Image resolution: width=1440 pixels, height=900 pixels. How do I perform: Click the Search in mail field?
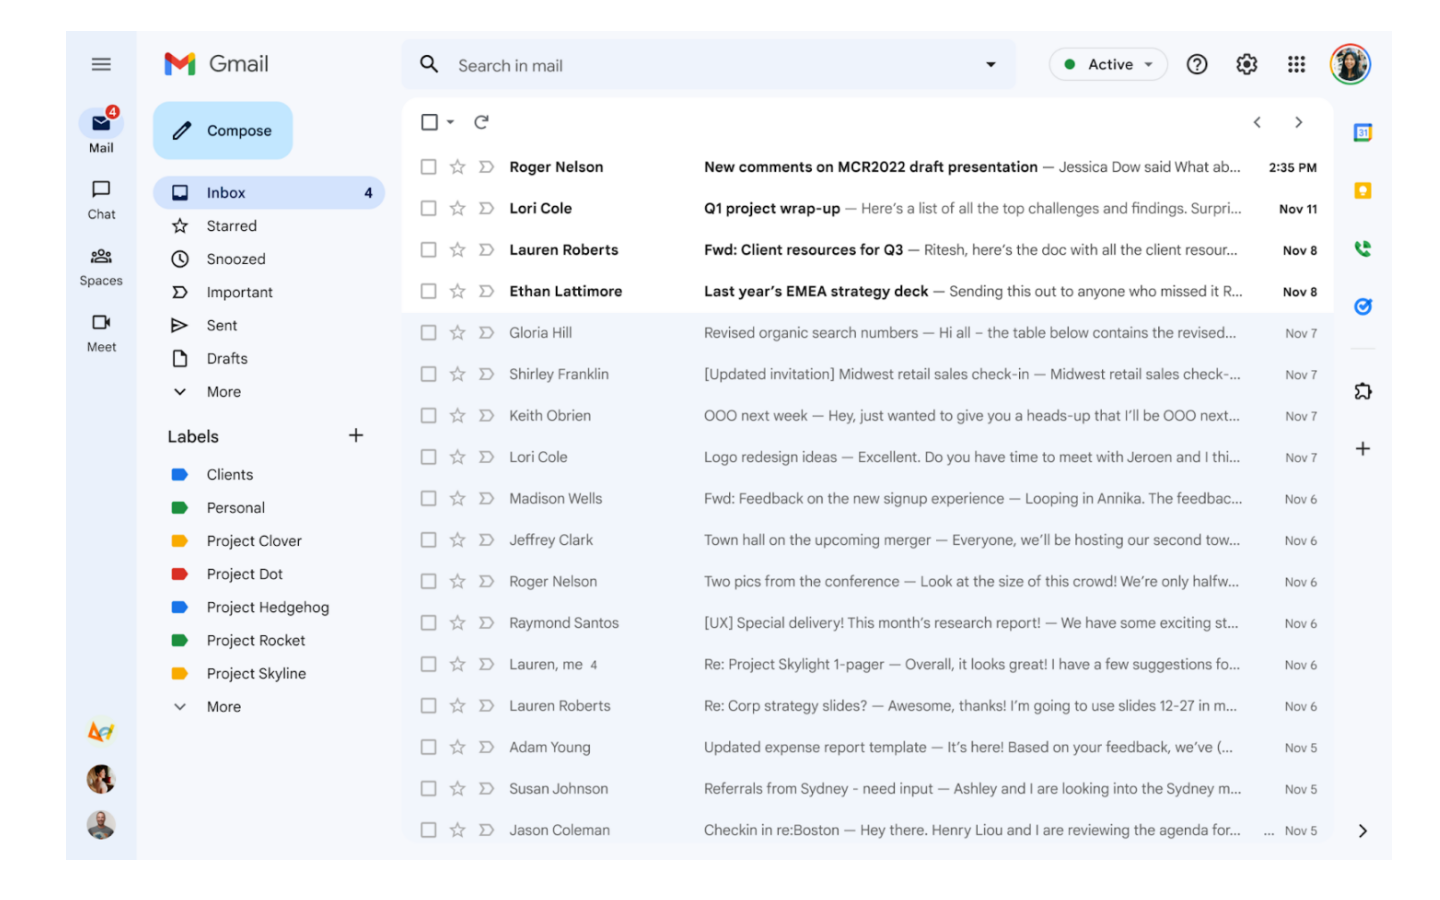(x=700, y=65)
